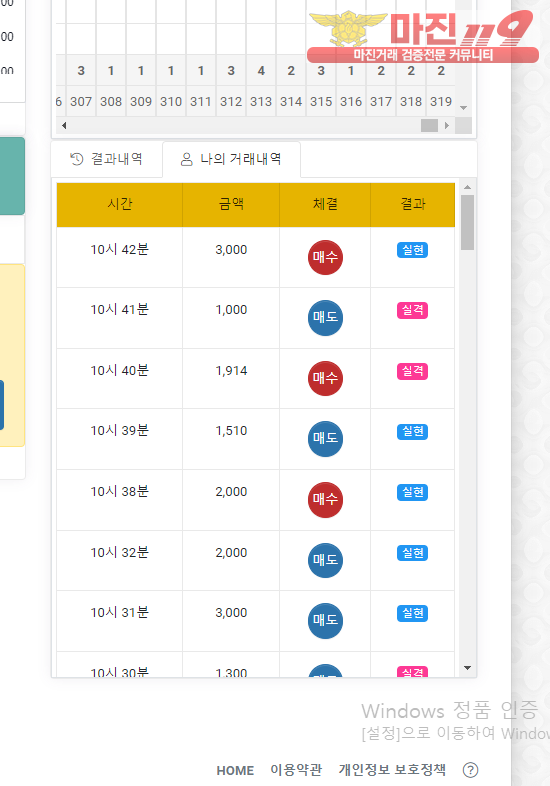Click the 2,000 amount in the 10시 32분 row
Image resolution: width=550 pixels, height=786 pixels.
[x=231, y=553]
